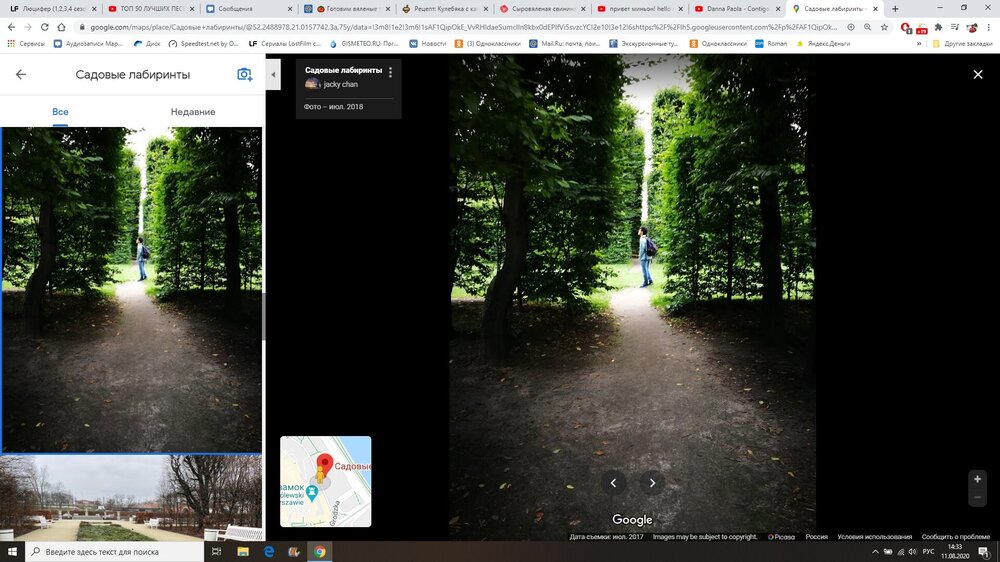The width and height of the screenshot is (1000, 562).
Task: Open Другие закладки bookmarks folder
Action: pos(966,44)
